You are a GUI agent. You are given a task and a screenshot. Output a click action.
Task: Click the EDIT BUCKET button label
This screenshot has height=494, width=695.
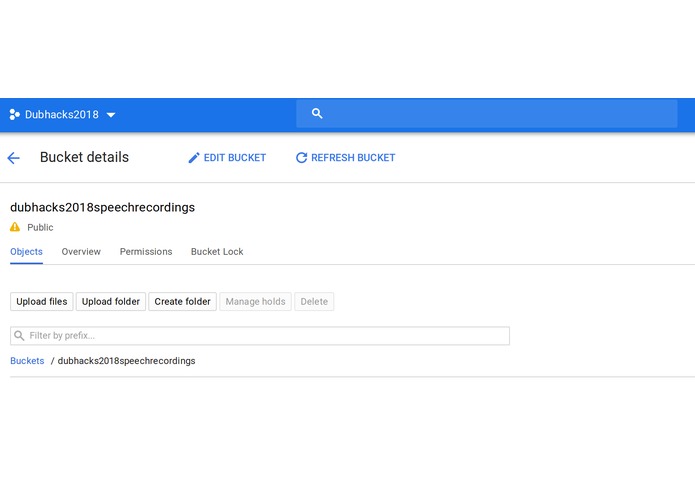(x=234, y=158)
